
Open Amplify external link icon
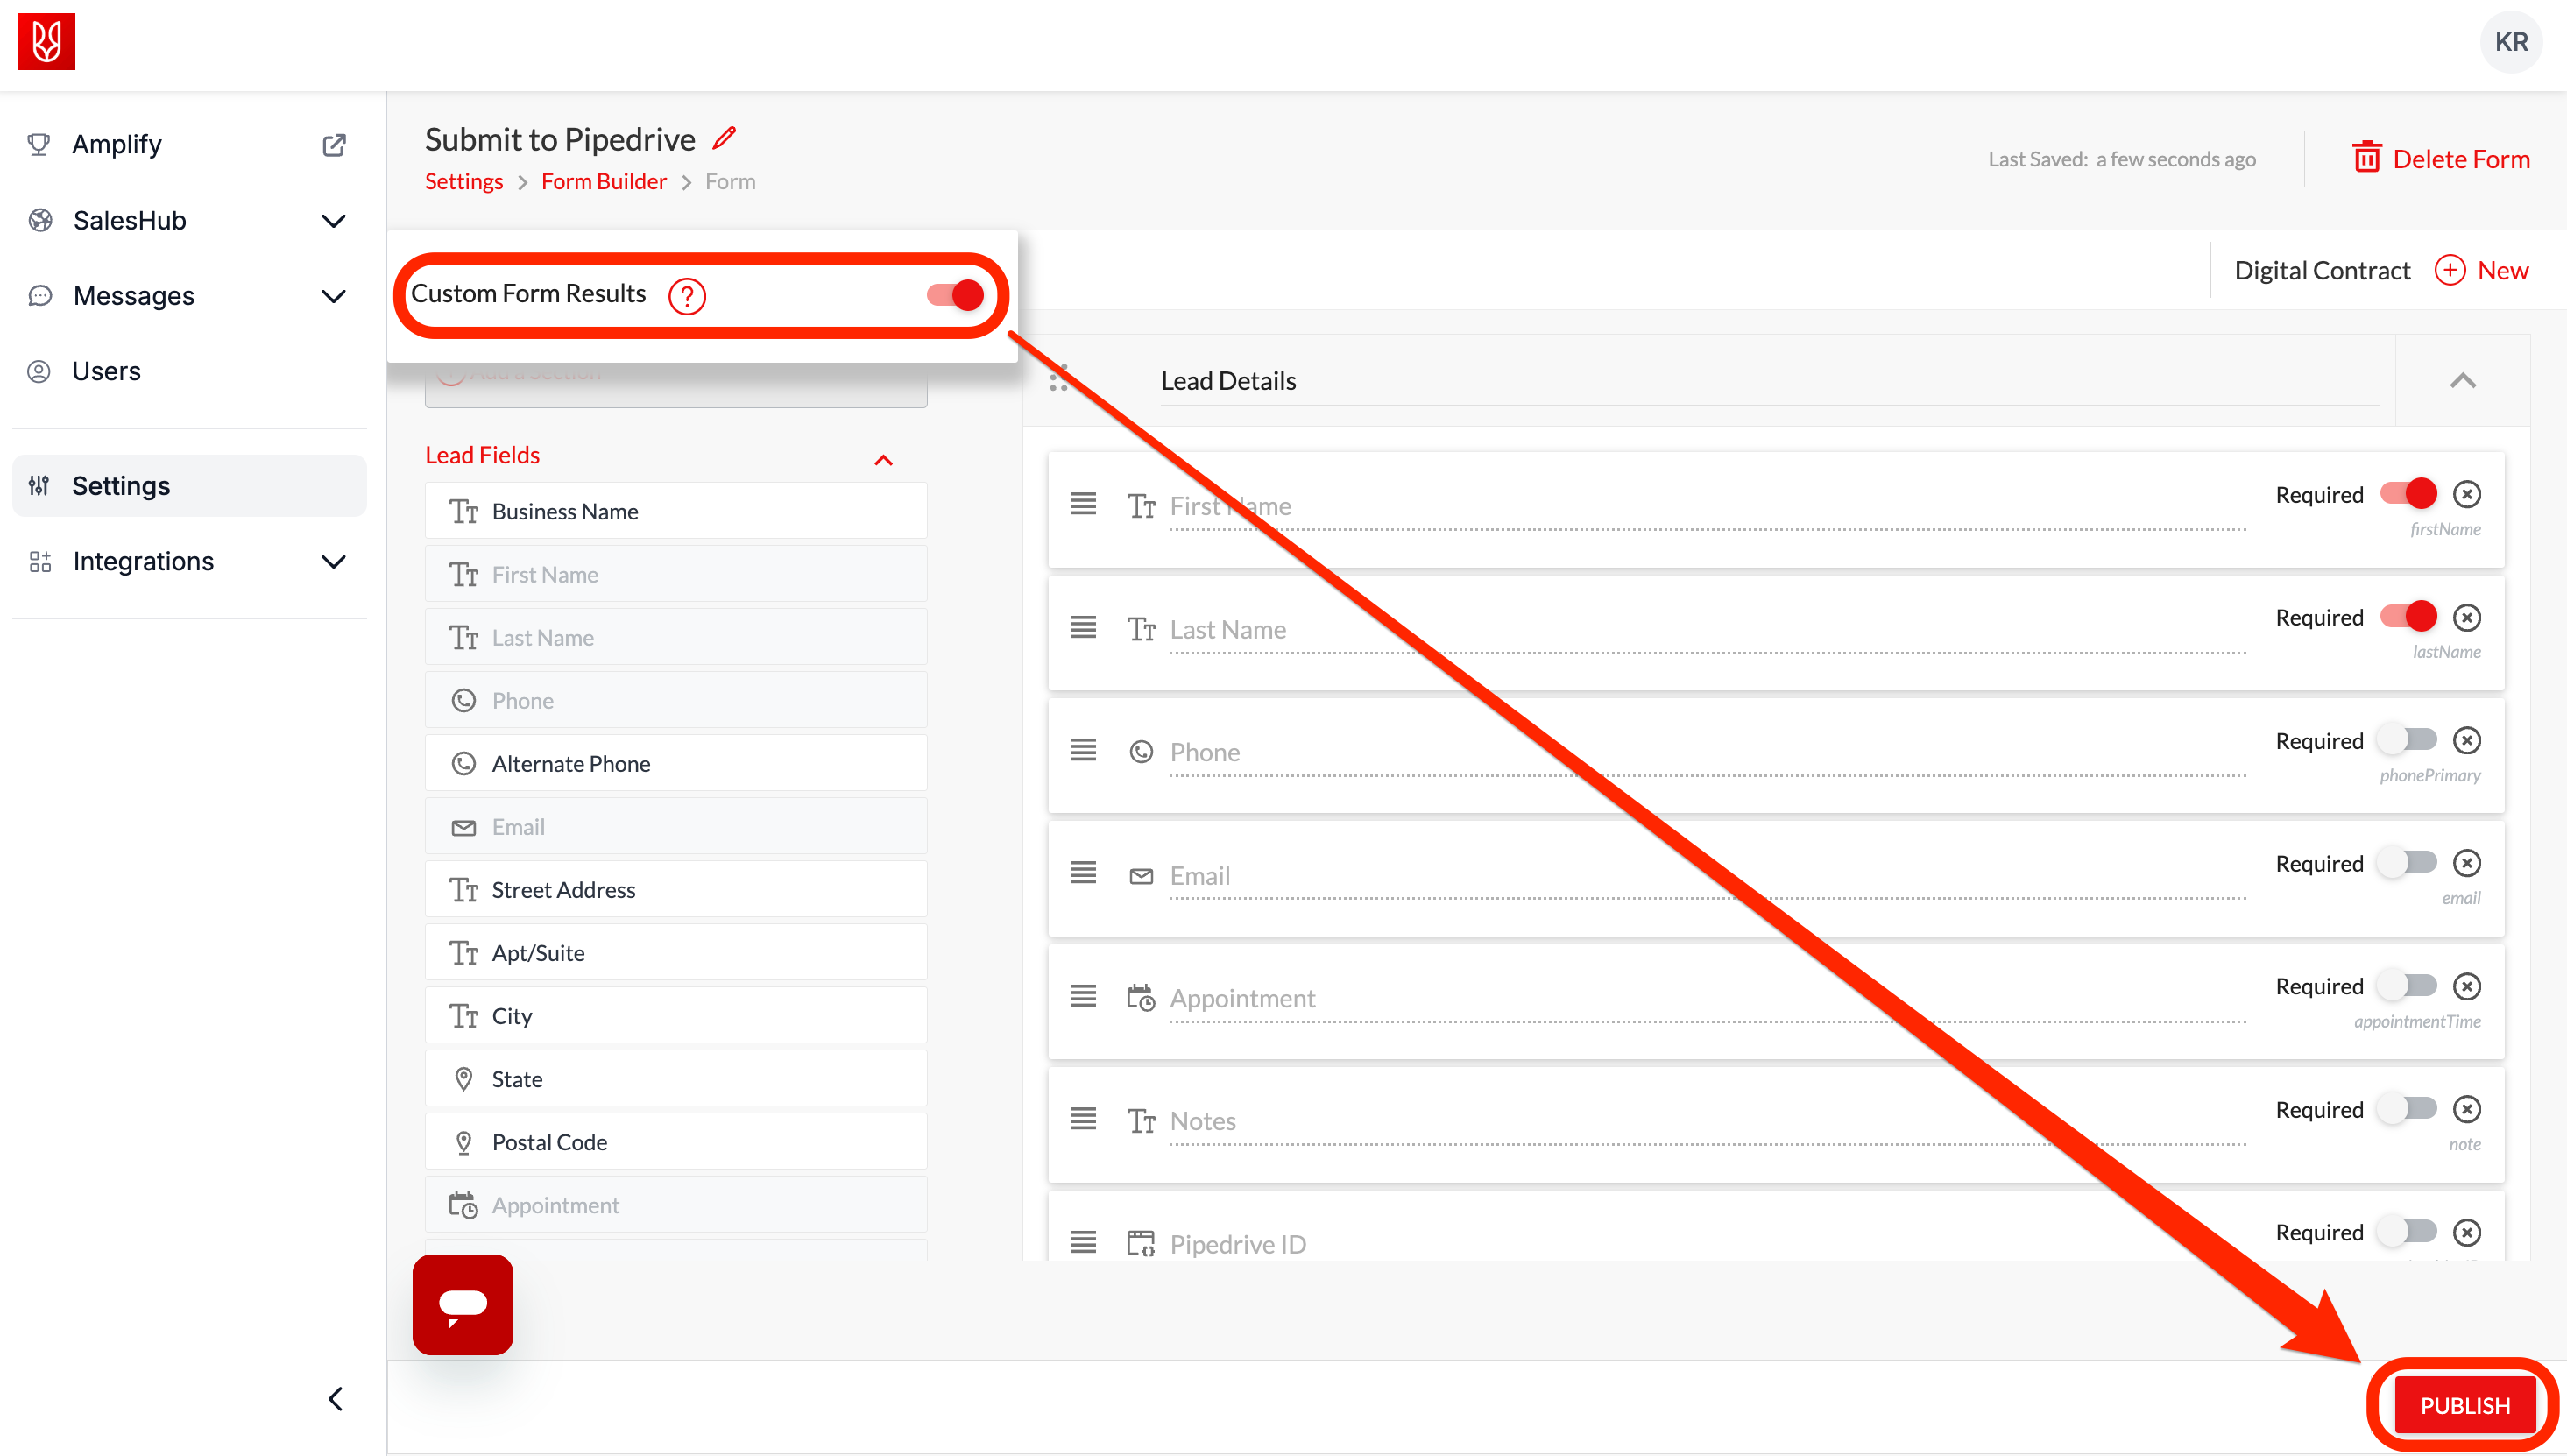point(334,145)
